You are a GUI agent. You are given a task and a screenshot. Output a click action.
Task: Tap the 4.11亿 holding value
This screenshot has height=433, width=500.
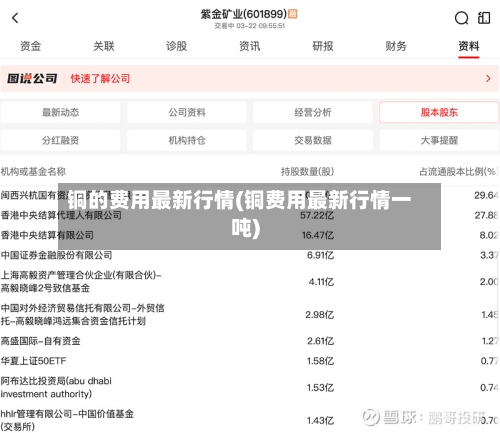coord(321,282)
